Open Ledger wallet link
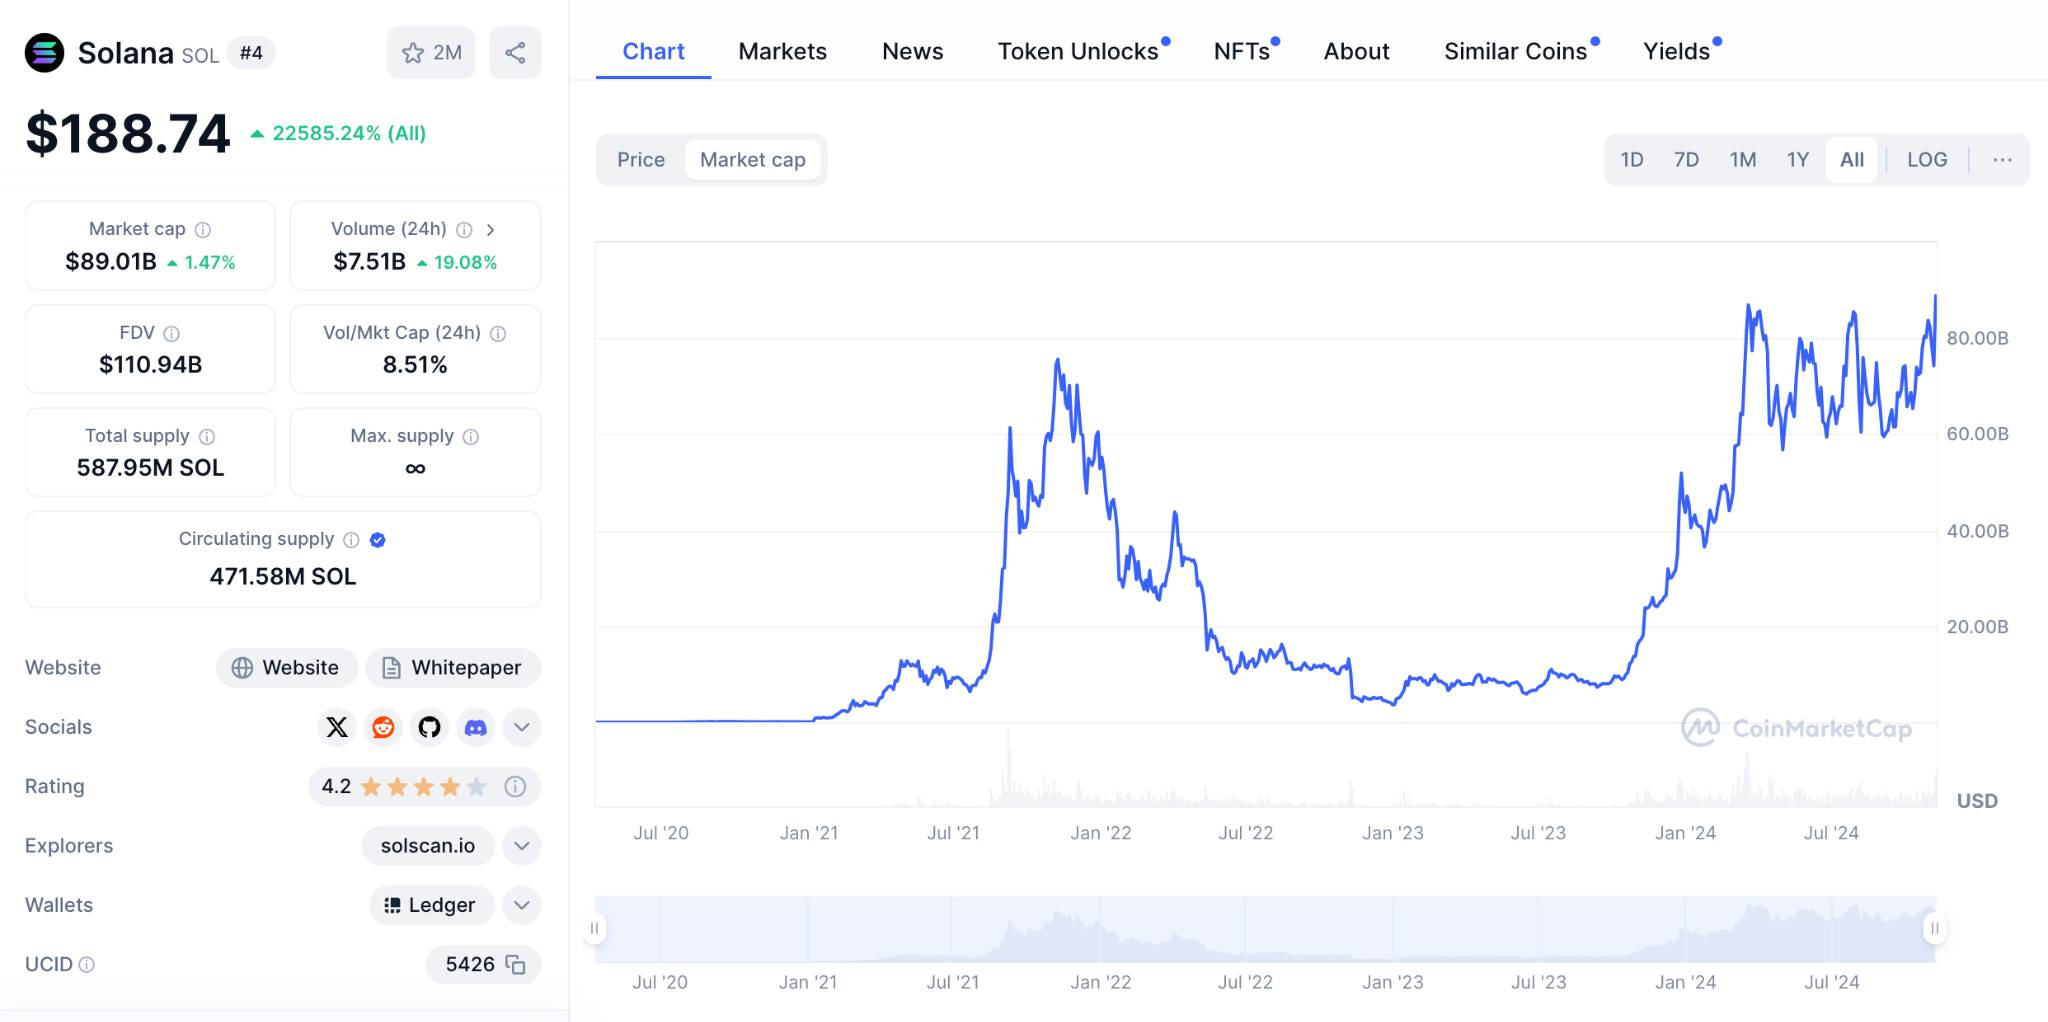2048x1022 pixels. coord(432,906)
